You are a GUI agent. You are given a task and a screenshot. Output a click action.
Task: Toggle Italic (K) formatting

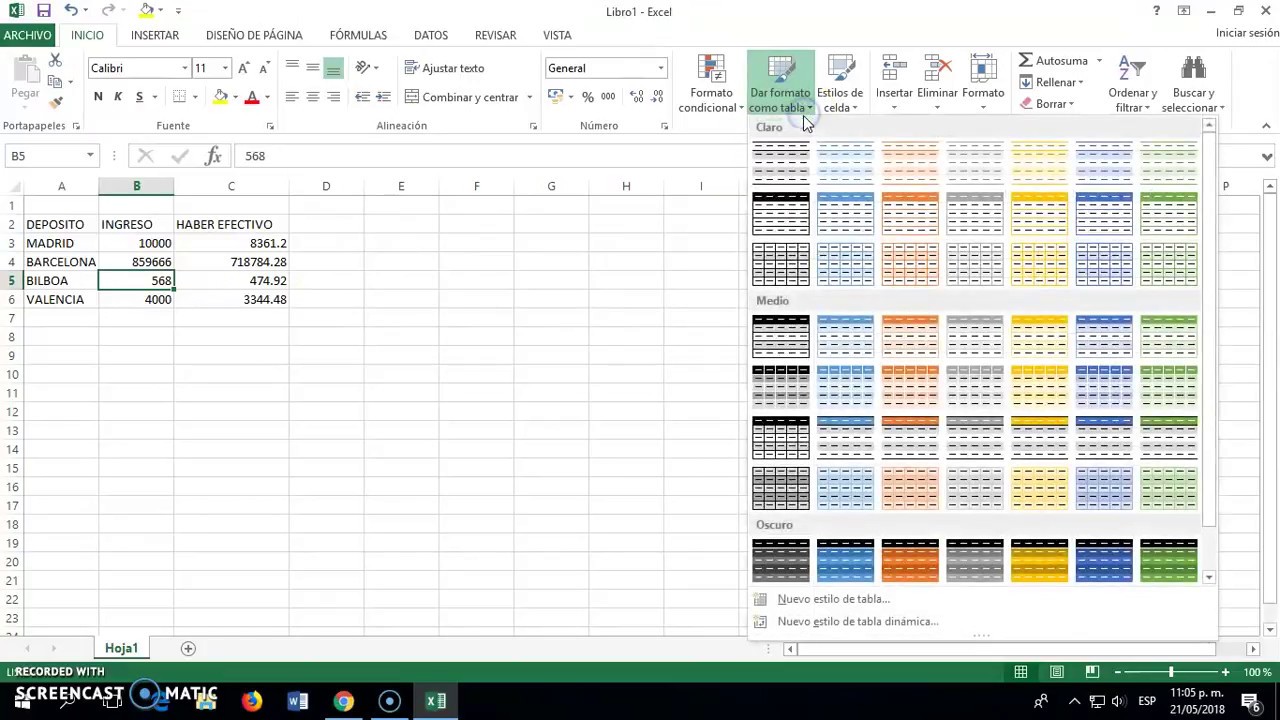coord(118,97)
